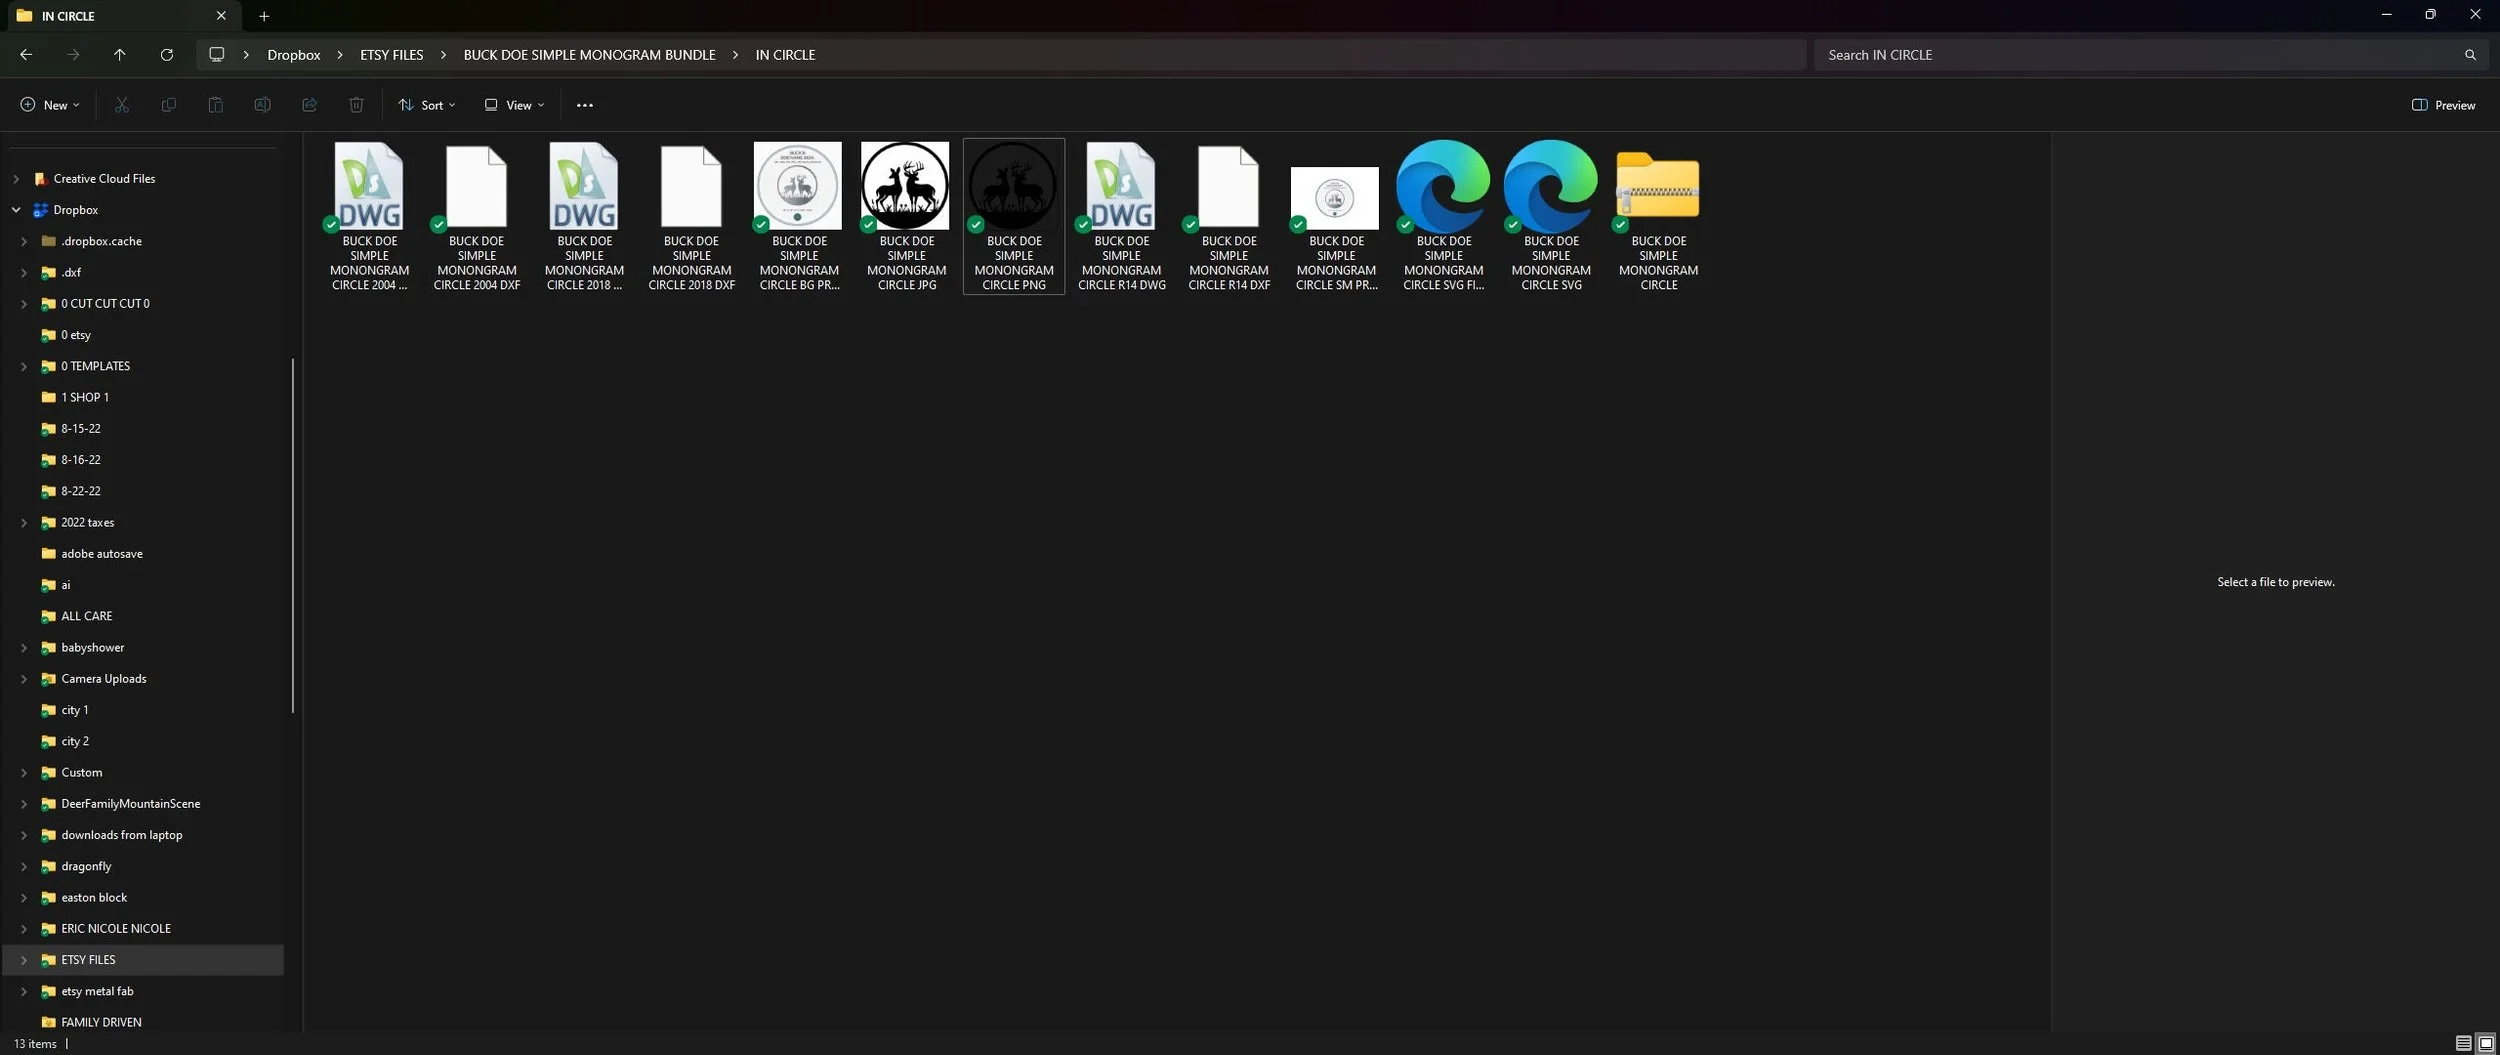This screenshot has width=2500, height=1055.
Task: Click the 13 items status text
Action: [35, 1044]
